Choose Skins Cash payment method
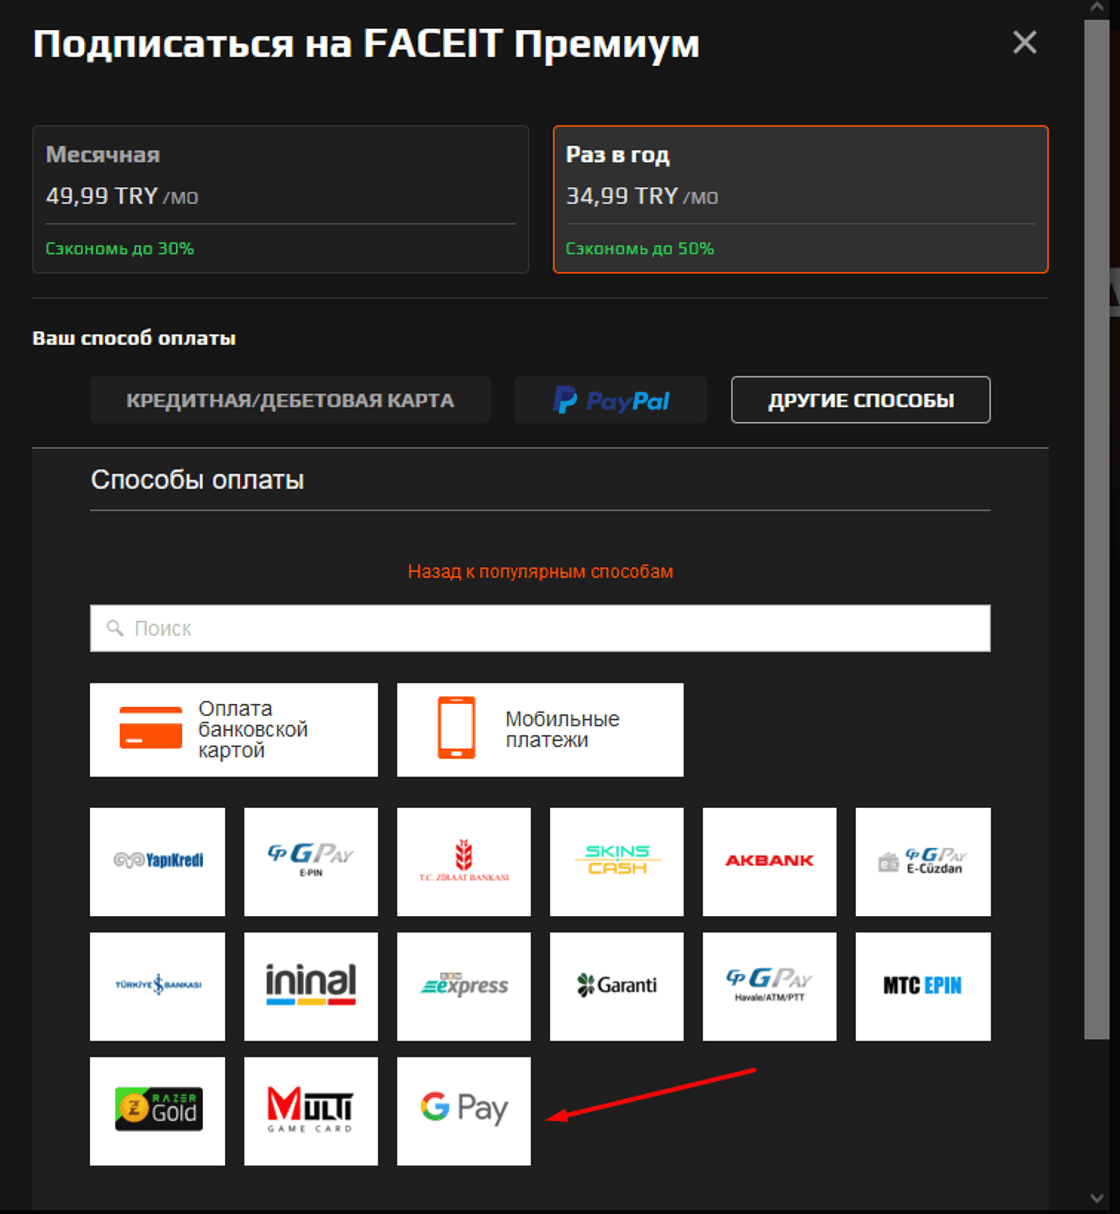This screenshot has width=1120, height=1214. pos(617,861)
